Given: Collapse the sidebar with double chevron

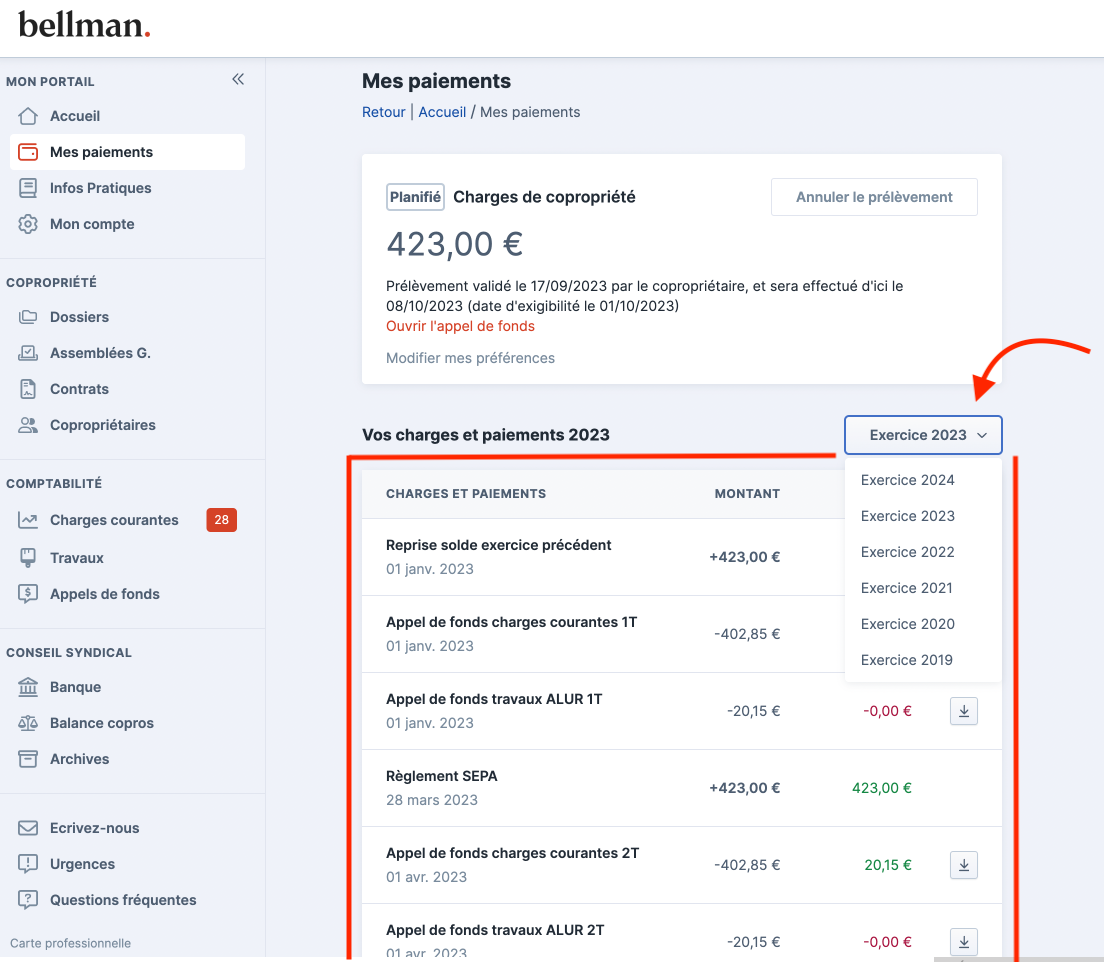Looking at the screenshot, I should [x=238, y=80].
